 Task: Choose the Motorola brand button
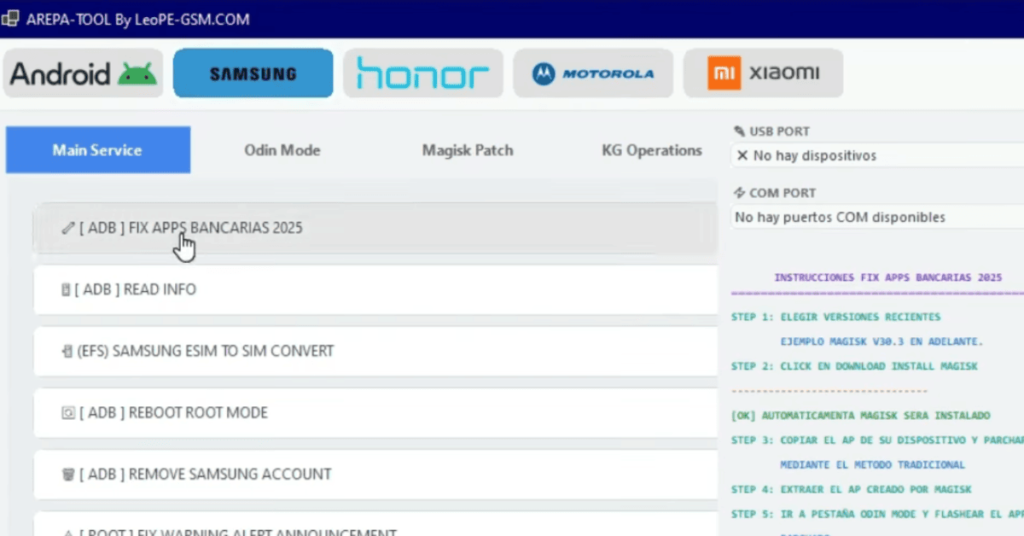click(593, 73)
